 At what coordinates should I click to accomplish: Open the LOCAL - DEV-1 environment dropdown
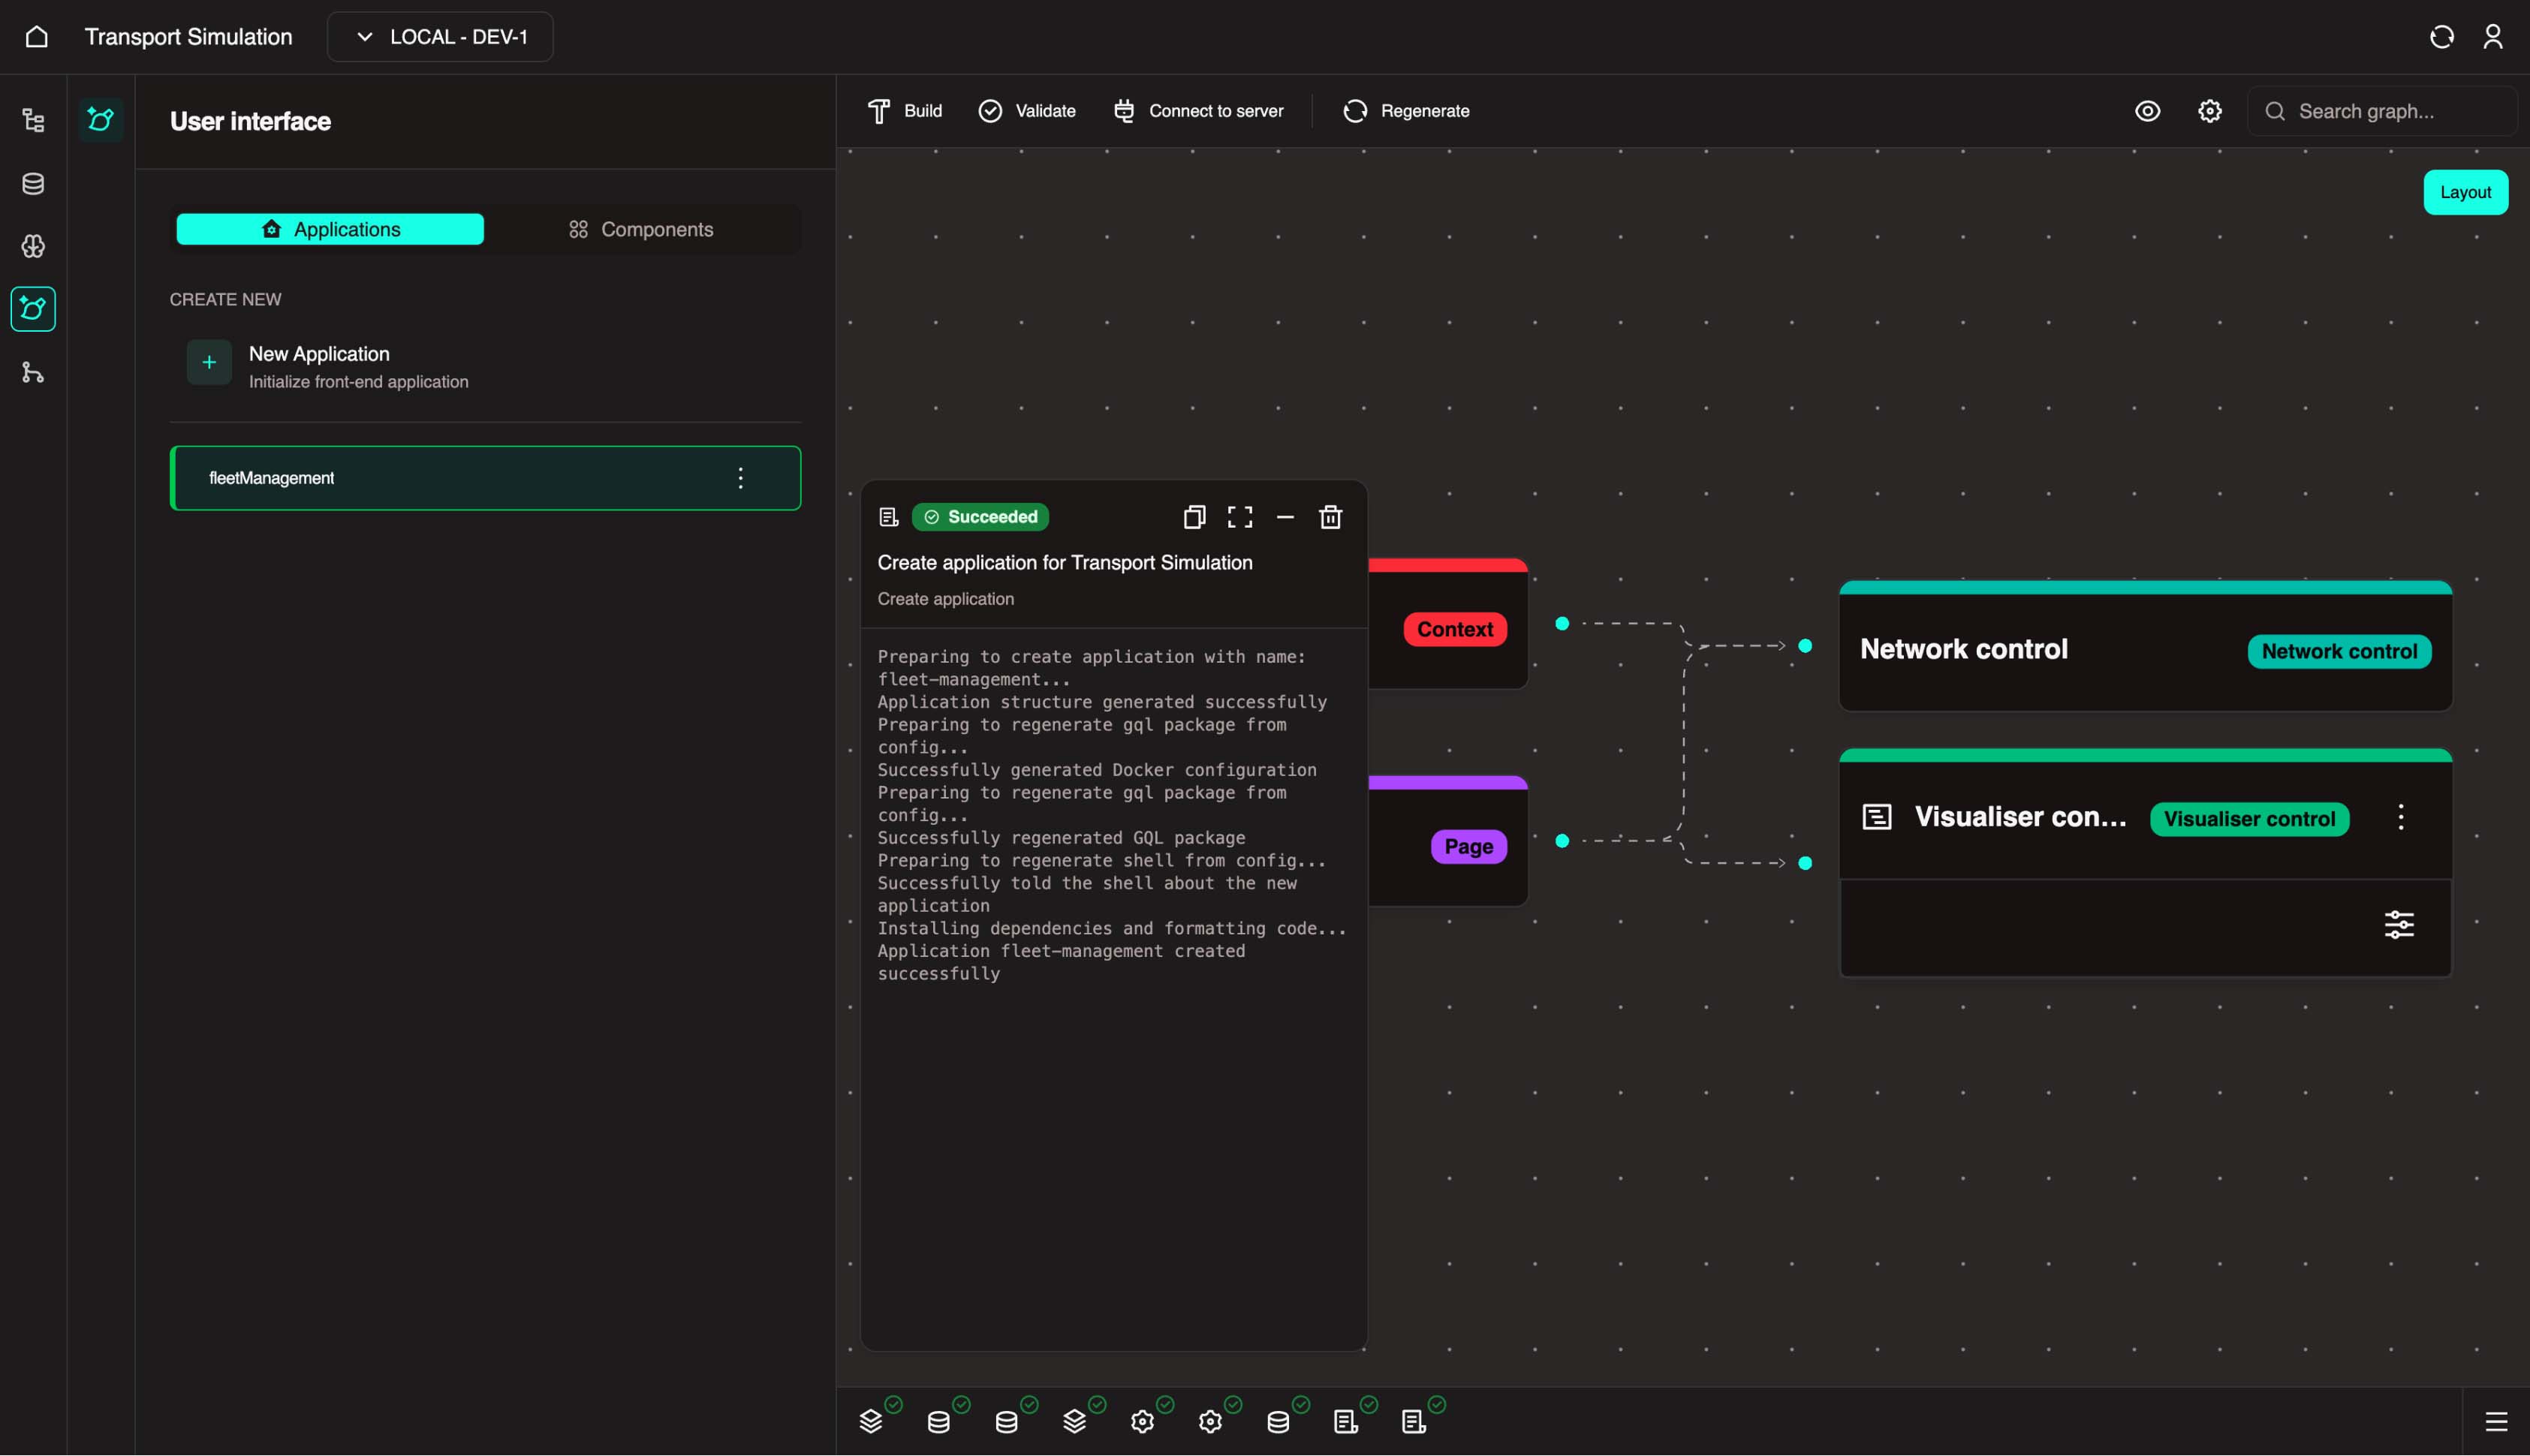click(440, 37)
